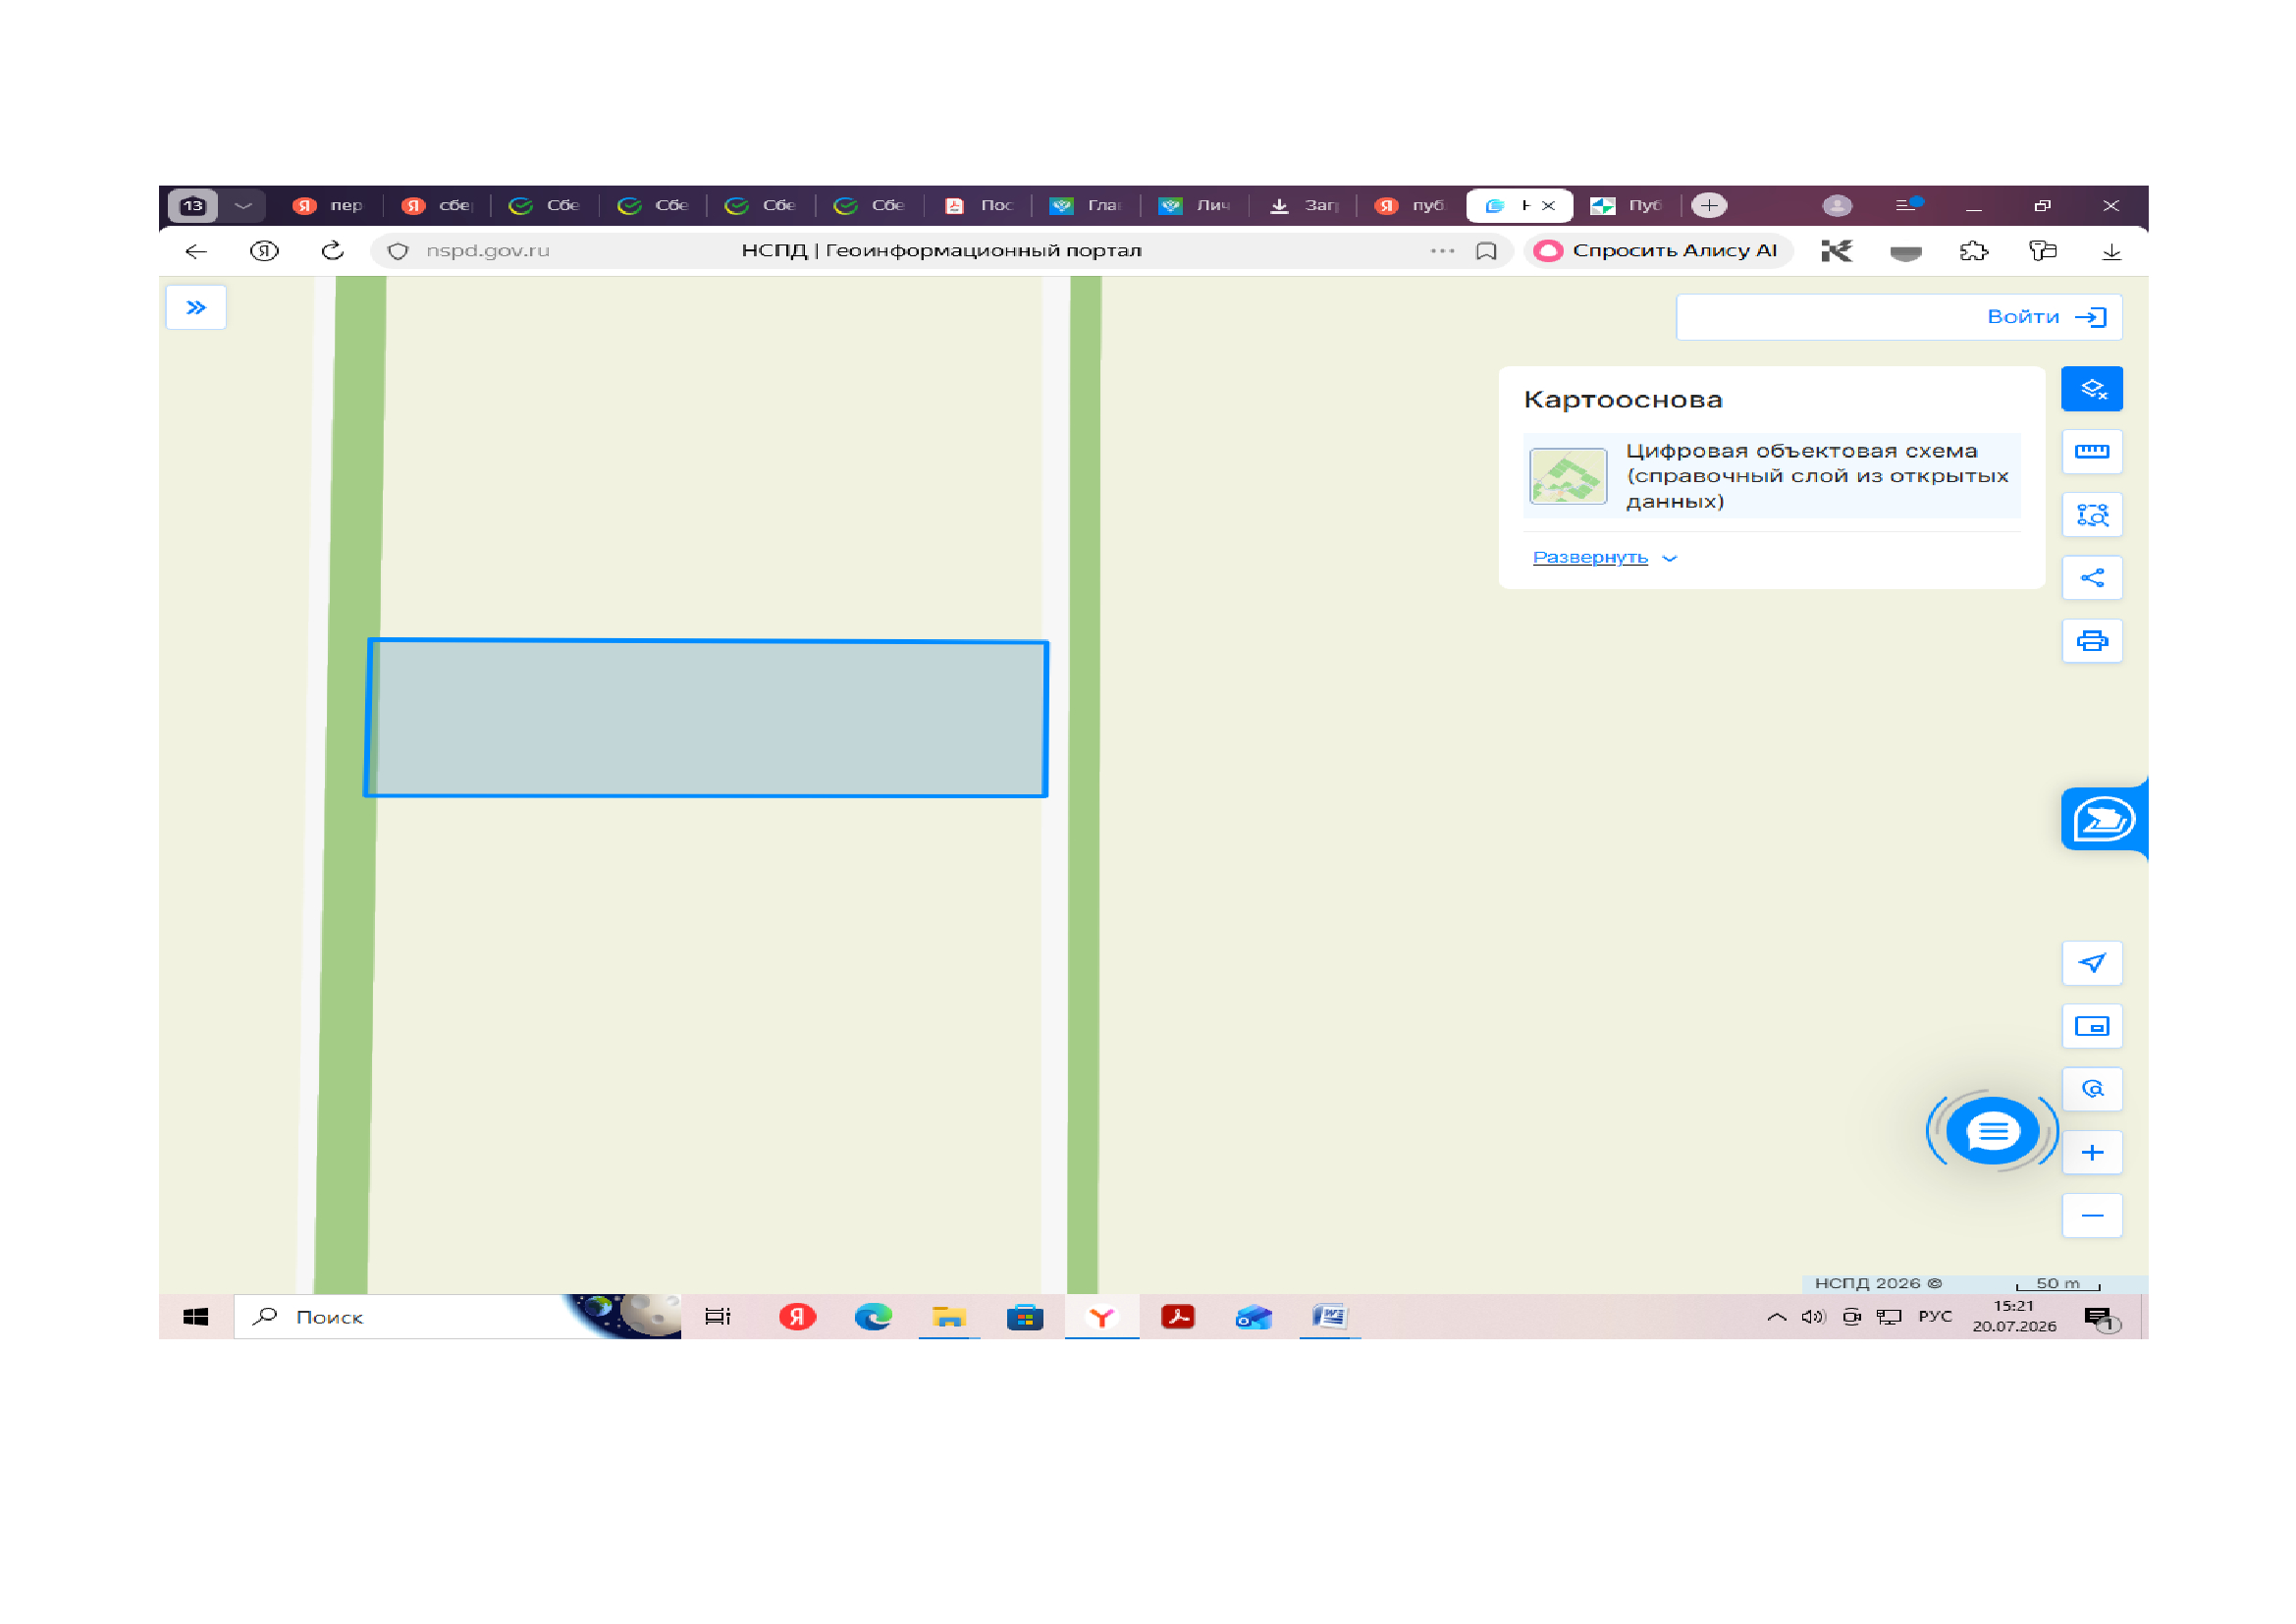This screenshot has height=1624, width=2296.
Task: Expand the left sidebar with double chevron
Action: tap(196, 307)
